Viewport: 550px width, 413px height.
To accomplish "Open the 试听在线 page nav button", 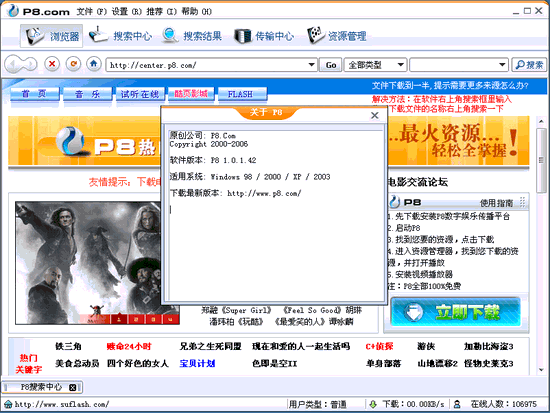I will (140, 94).
